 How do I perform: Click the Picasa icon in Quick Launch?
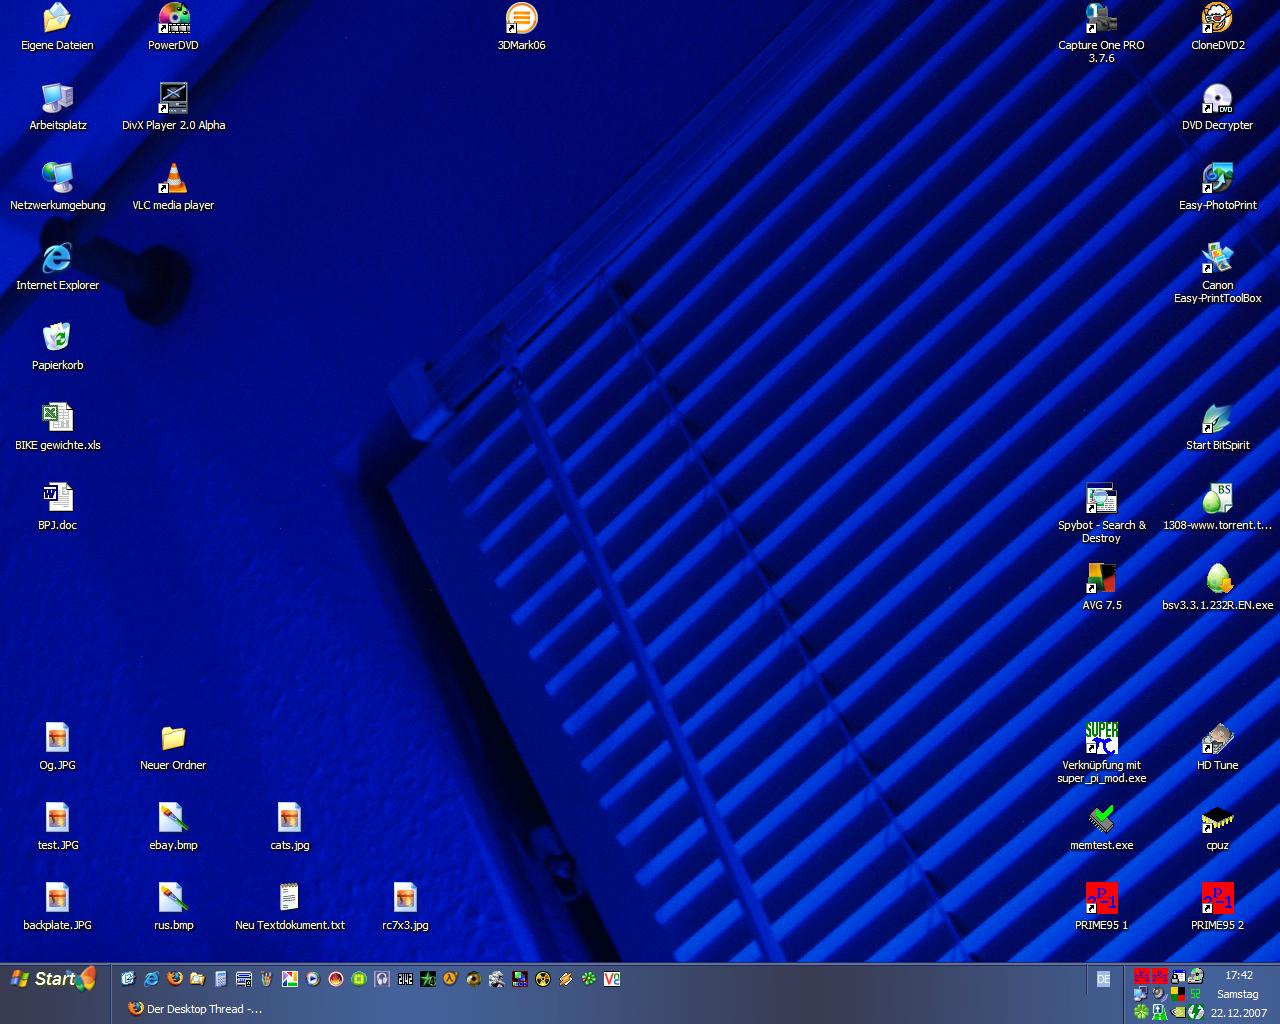(289, 979)
